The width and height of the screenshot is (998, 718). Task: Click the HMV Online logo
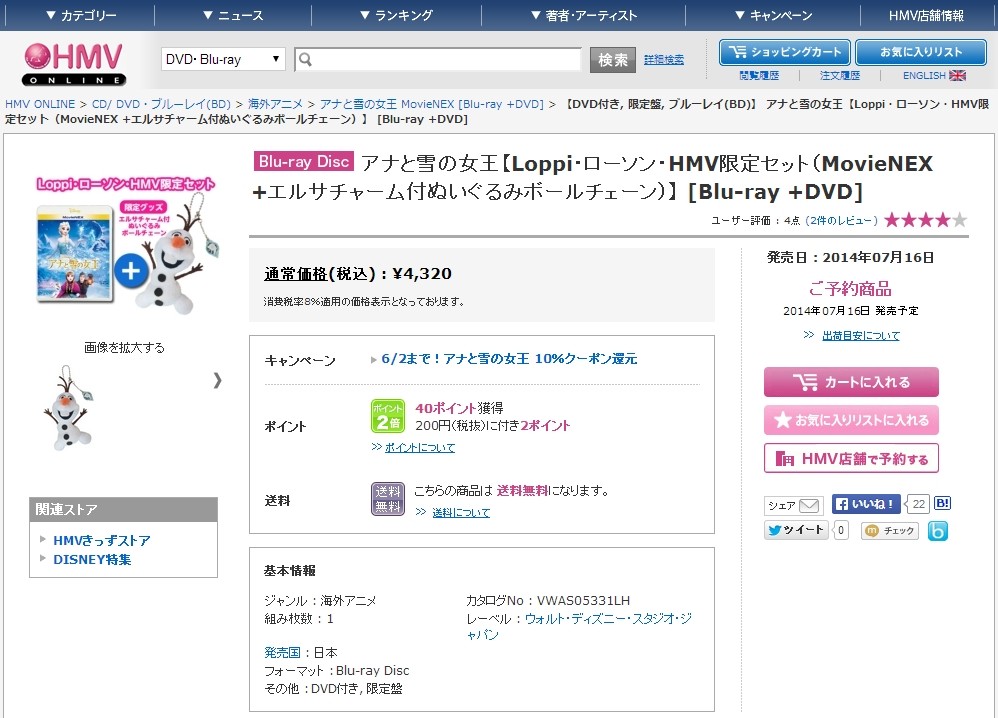(74, 64)
